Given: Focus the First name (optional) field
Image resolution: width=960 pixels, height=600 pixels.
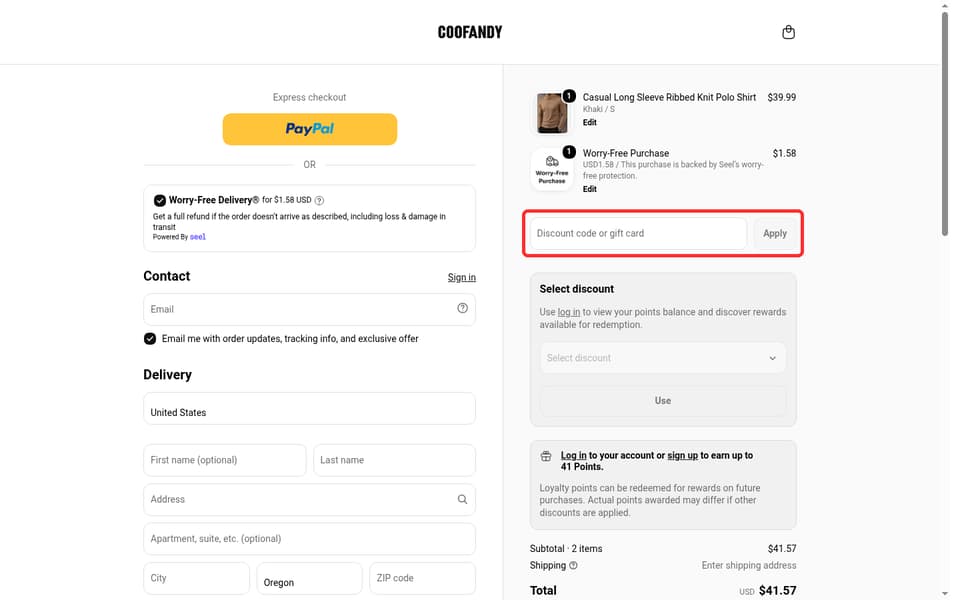Looking at the screenshot, I should pos(225,460).
